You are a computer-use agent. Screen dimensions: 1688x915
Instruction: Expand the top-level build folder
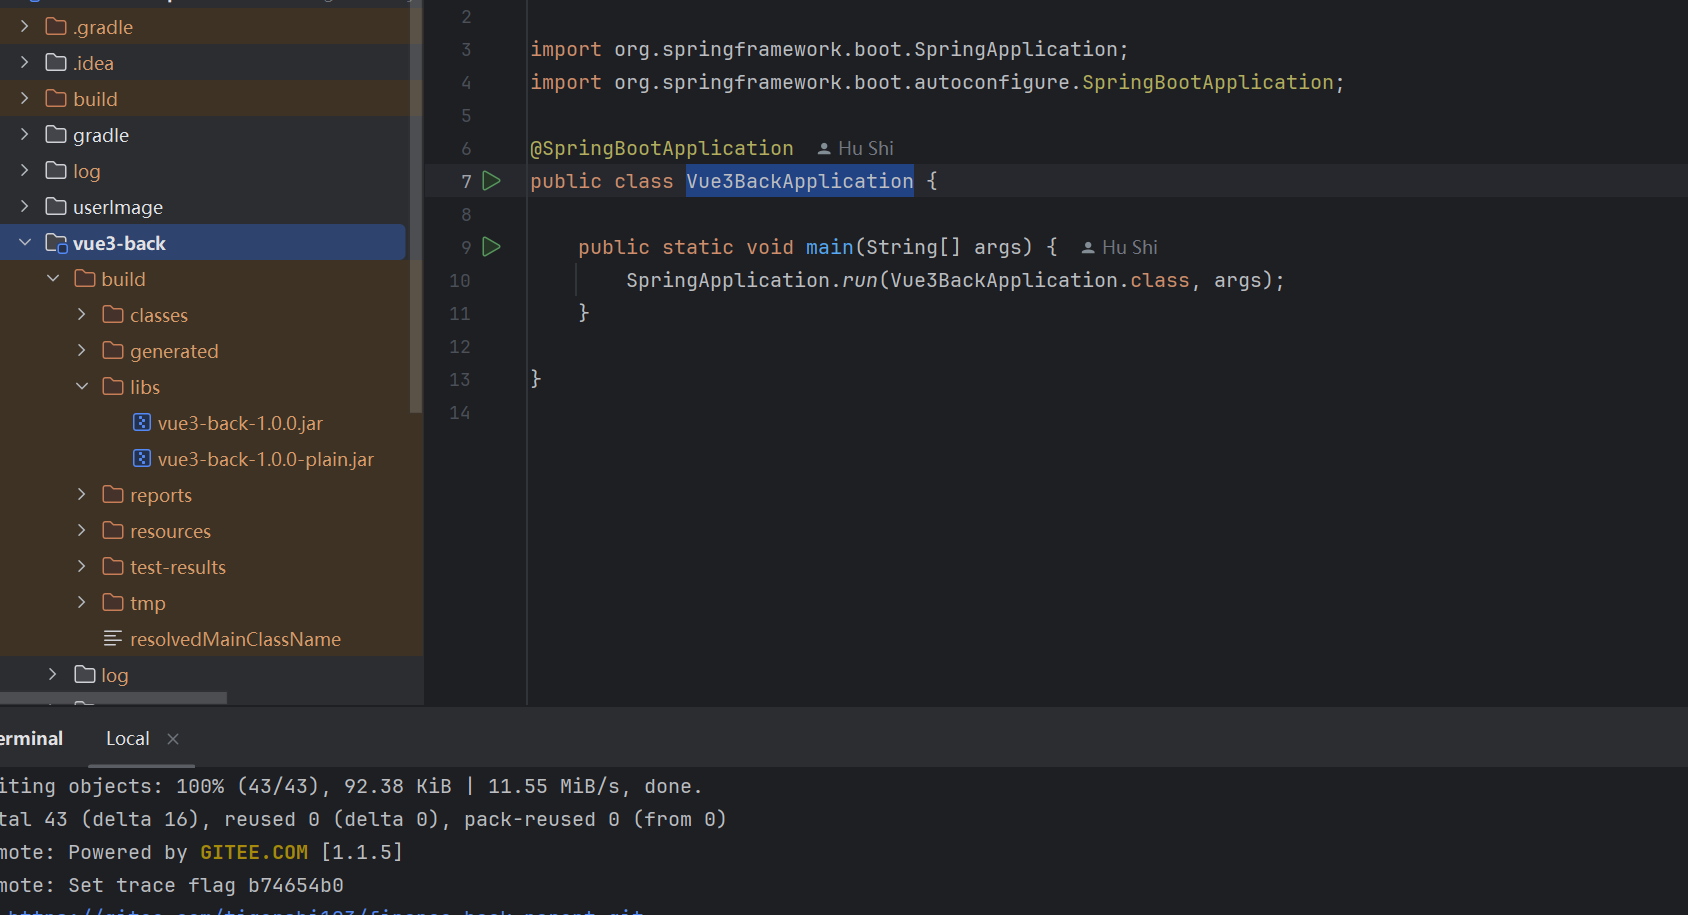click(25, 99)
